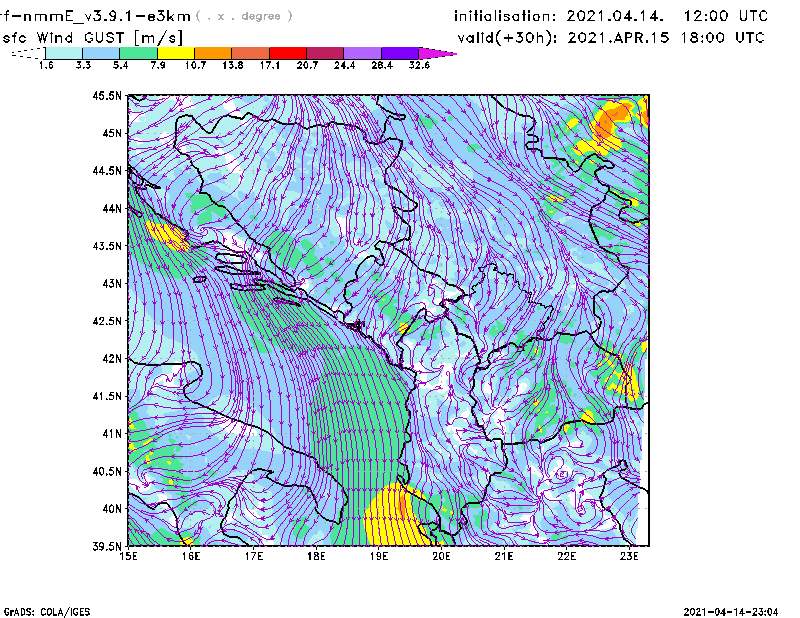Viewport: 800px width, 618px height.
Task: Click the '2021-04-14-23:04' timestamp
Action: (731, 612)
